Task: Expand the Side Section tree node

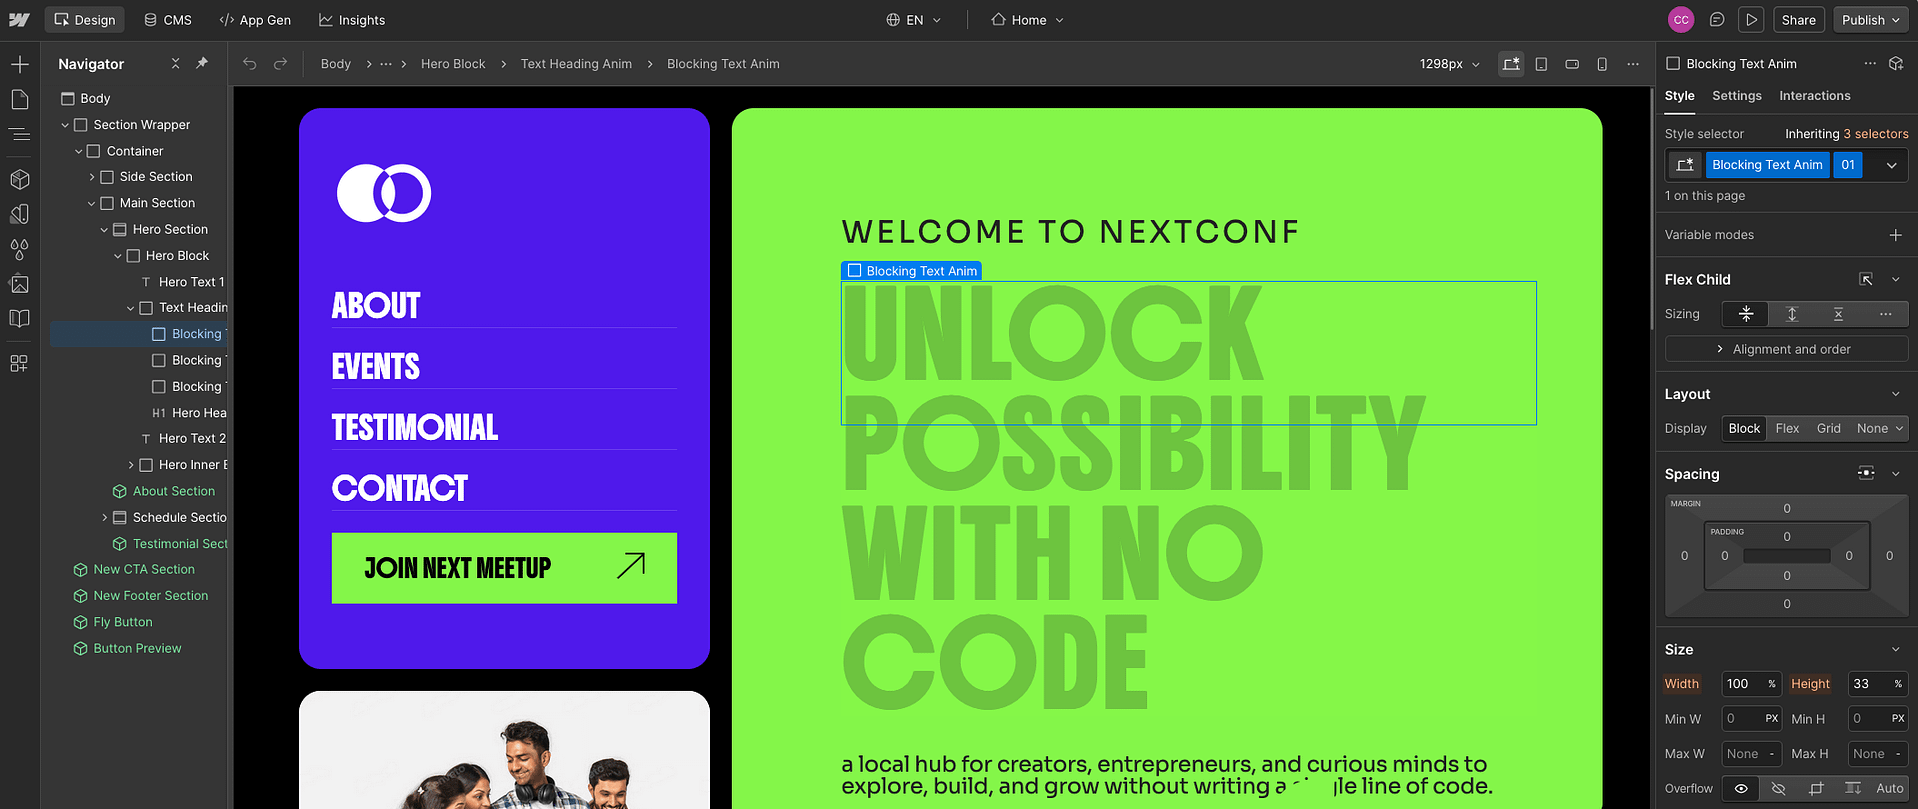Action: pos(92,177)
